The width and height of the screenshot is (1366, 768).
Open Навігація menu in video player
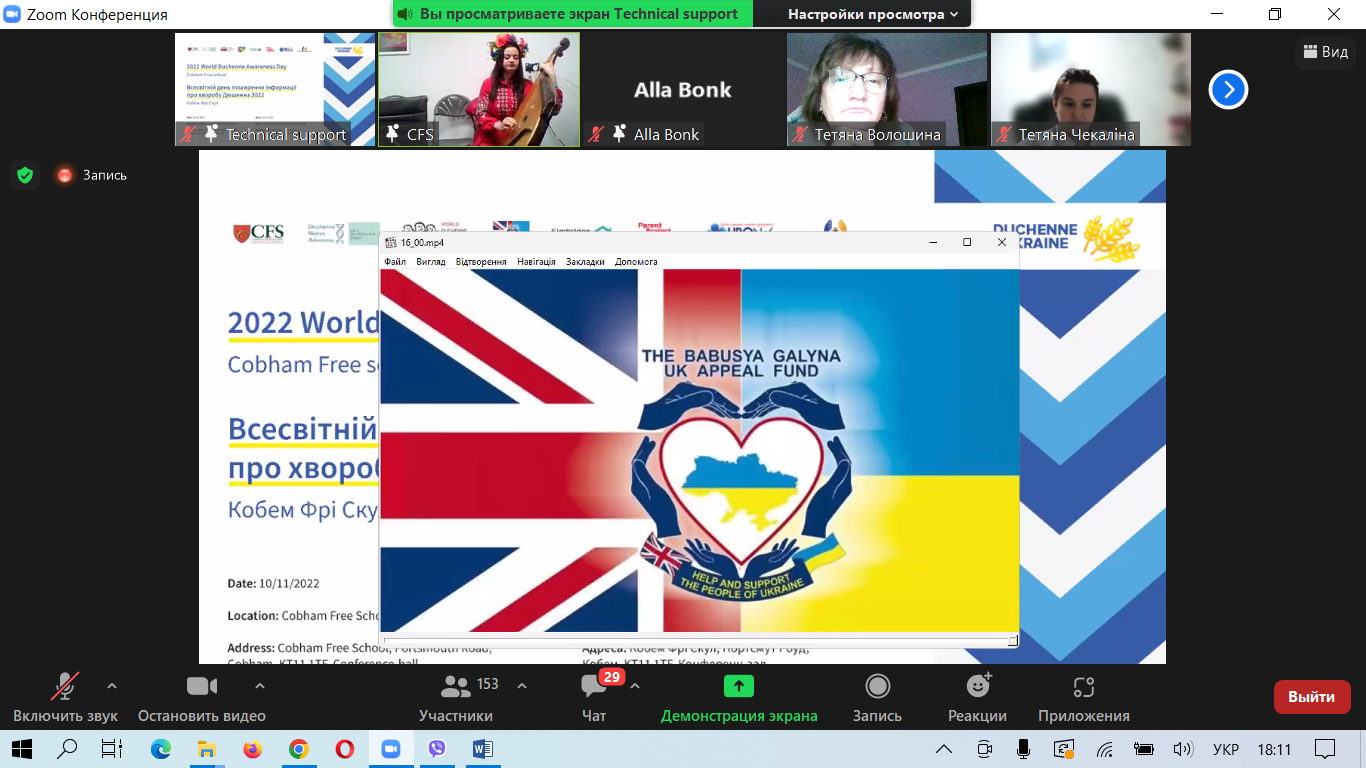536,262
